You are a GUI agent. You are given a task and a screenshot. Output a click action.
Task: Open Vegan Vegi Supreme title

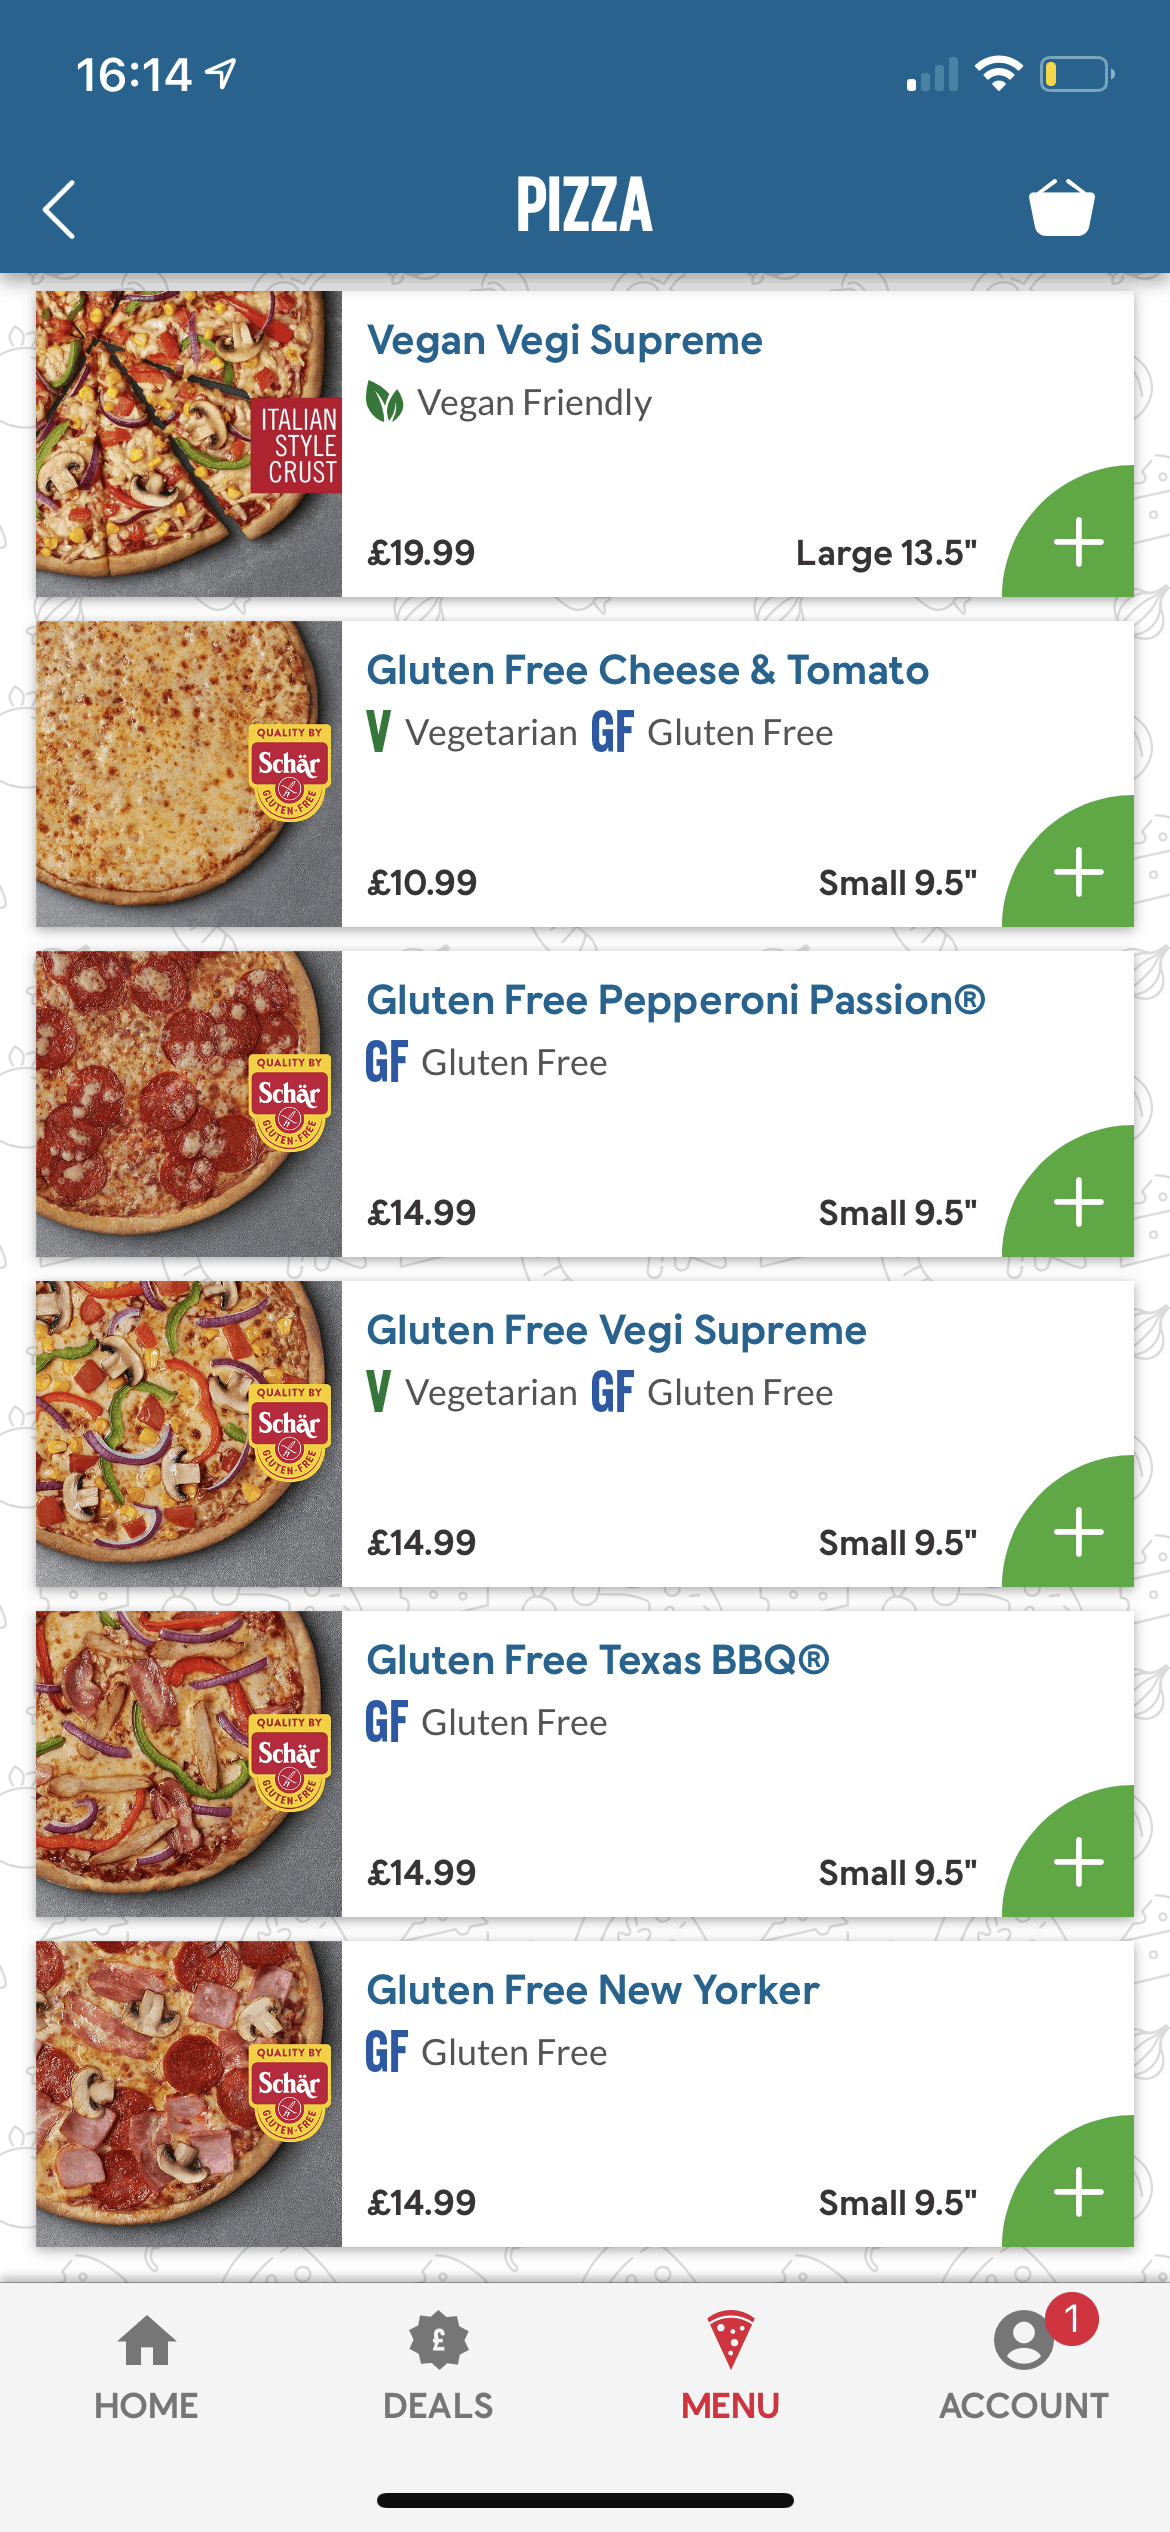(564, 340)
